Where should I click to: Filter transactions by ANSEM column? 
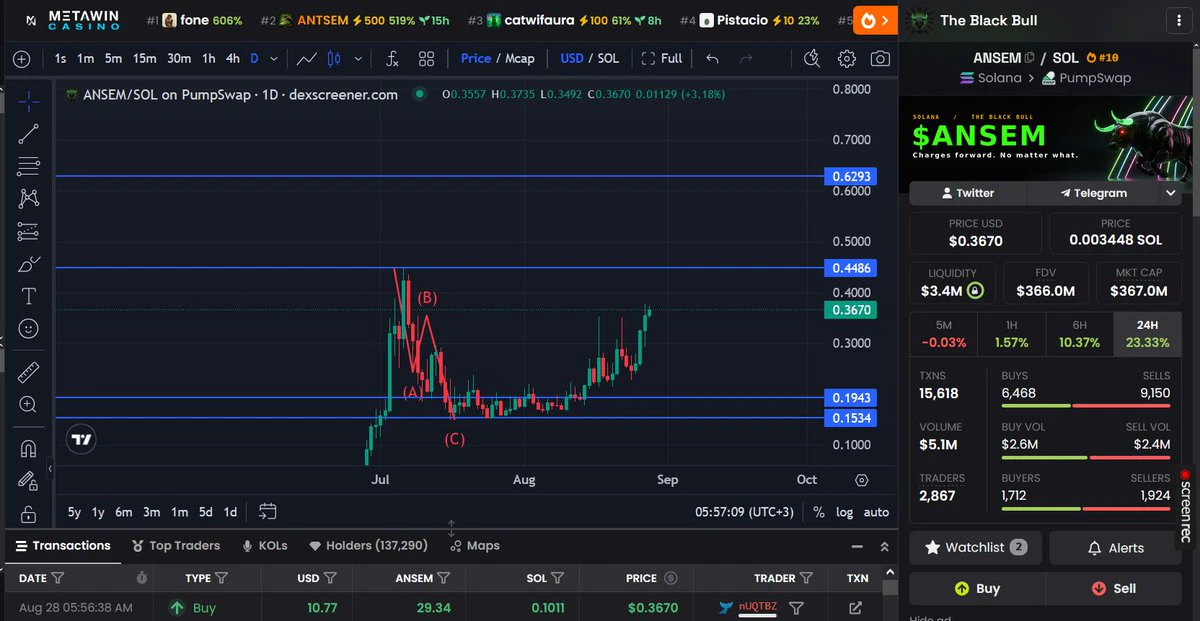444,578
